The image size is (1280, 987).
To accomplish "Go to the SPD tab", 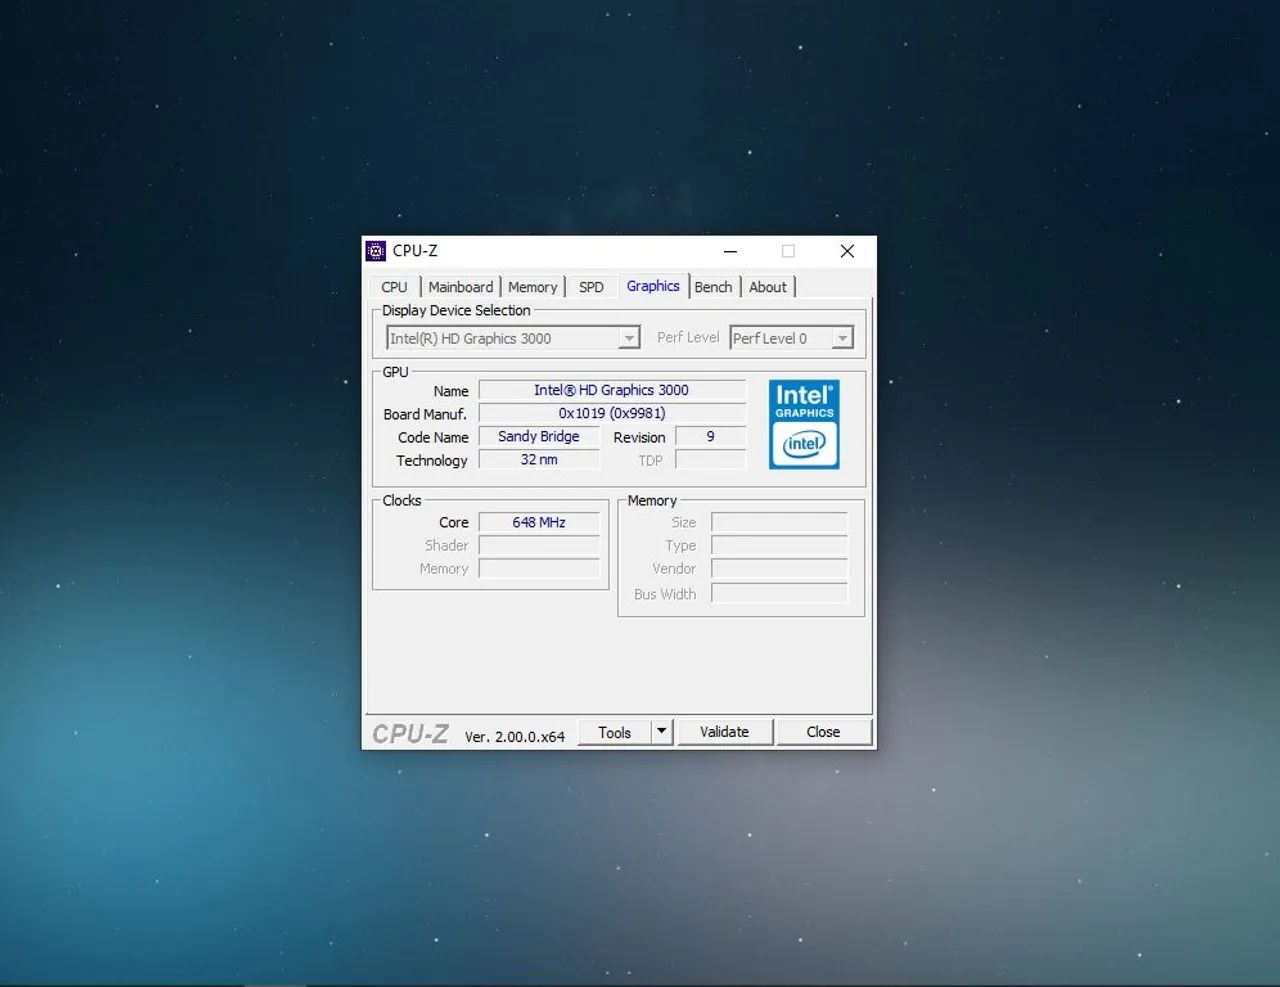I will 591,287.
